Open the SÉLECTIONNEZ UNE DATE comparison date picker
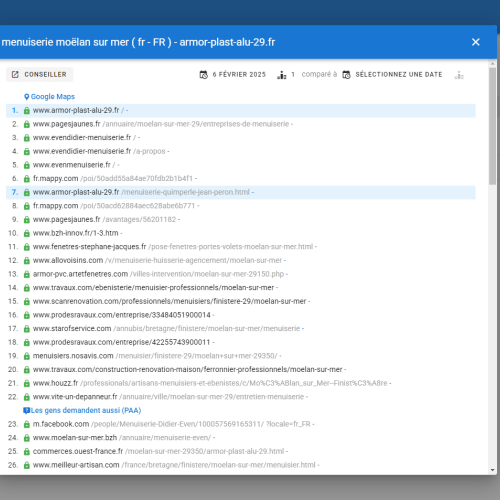500x500 pixels. pos(399,74)
